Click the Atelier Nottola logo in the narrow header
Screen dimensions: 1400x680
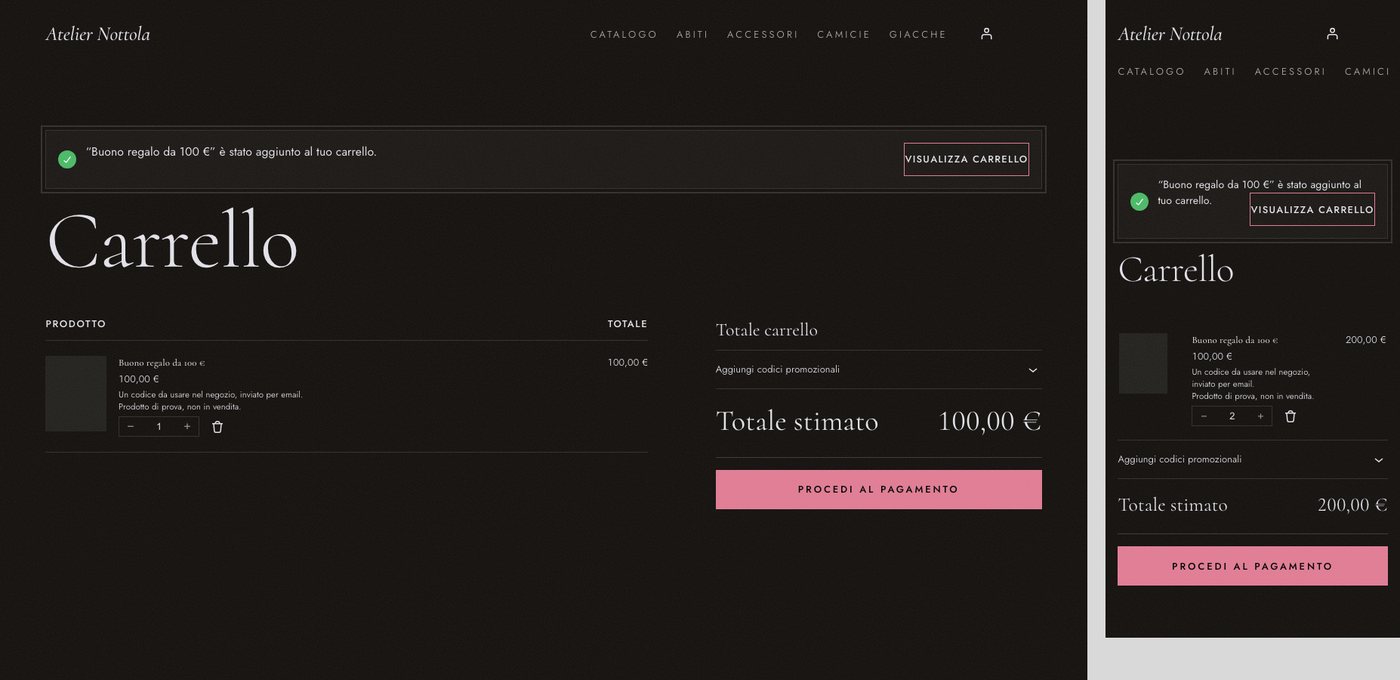[1170, 34]
